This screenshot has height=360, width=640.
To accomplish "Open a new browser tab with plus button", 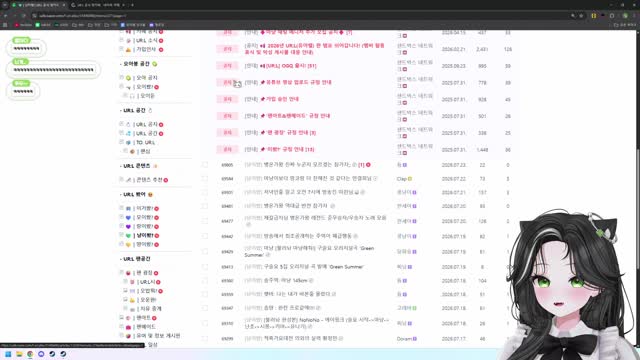I will [x=132, y=5].
